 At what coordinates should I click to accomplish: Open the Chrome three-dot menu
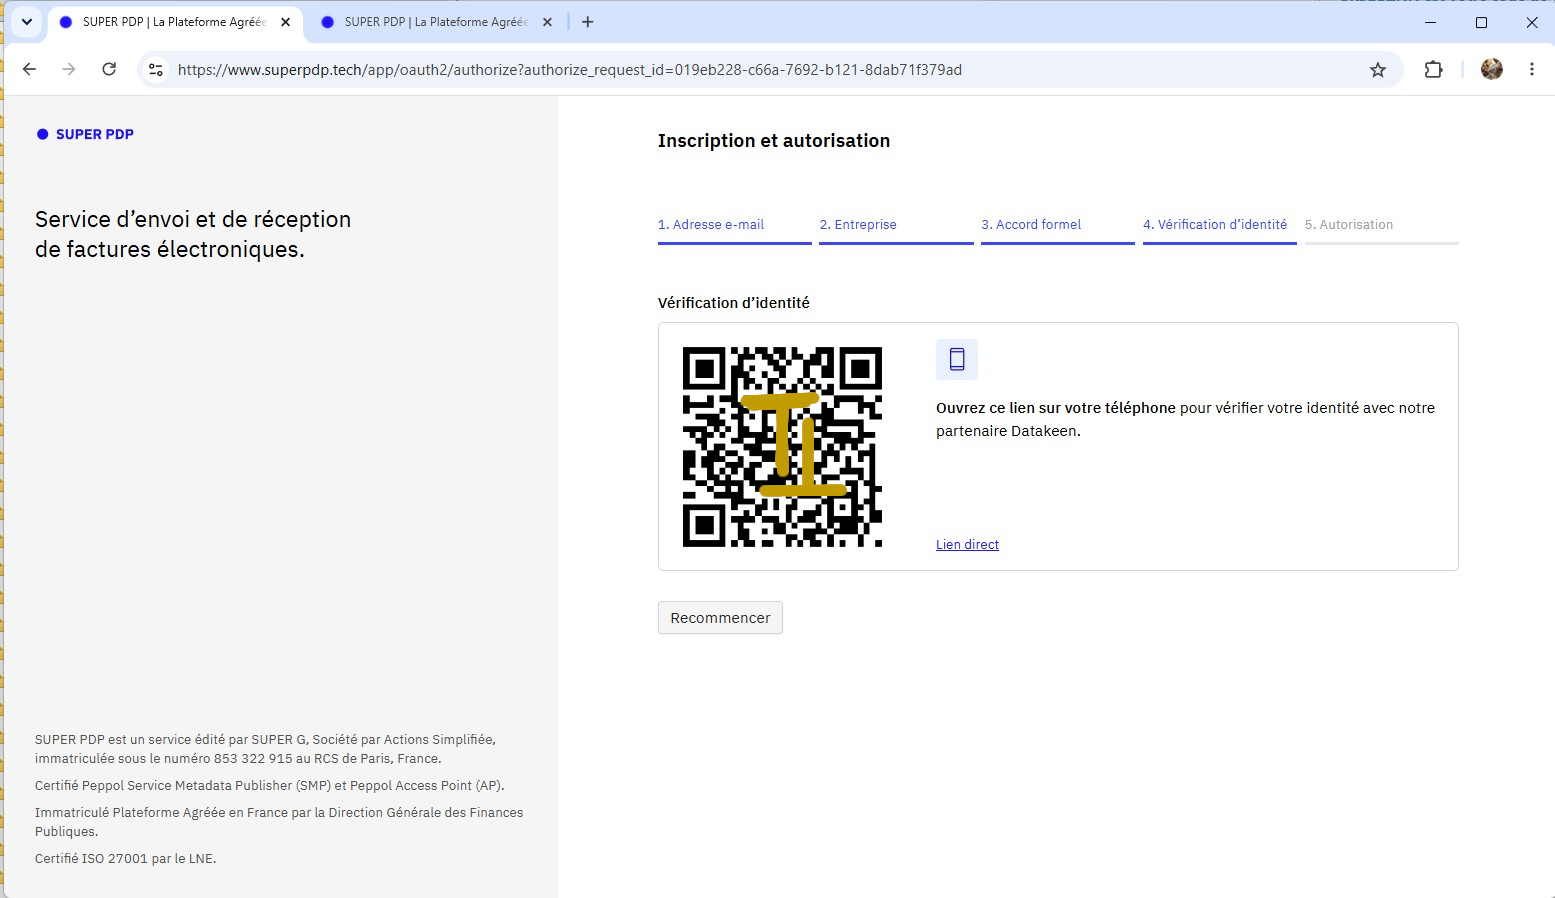point(1531,69)
